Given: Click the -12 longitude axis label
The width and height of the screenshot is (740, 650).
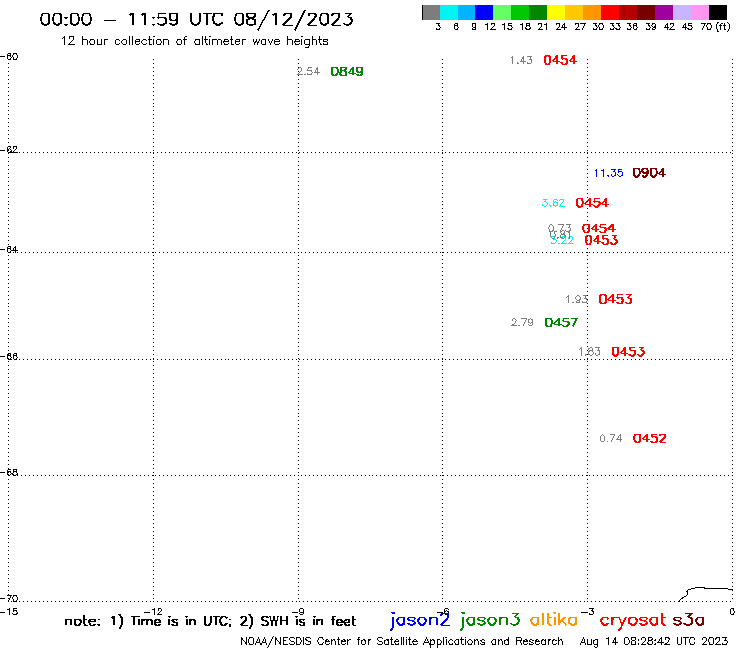Looking at the screenshot, I should pyautogui.click(x=153, y=612).
